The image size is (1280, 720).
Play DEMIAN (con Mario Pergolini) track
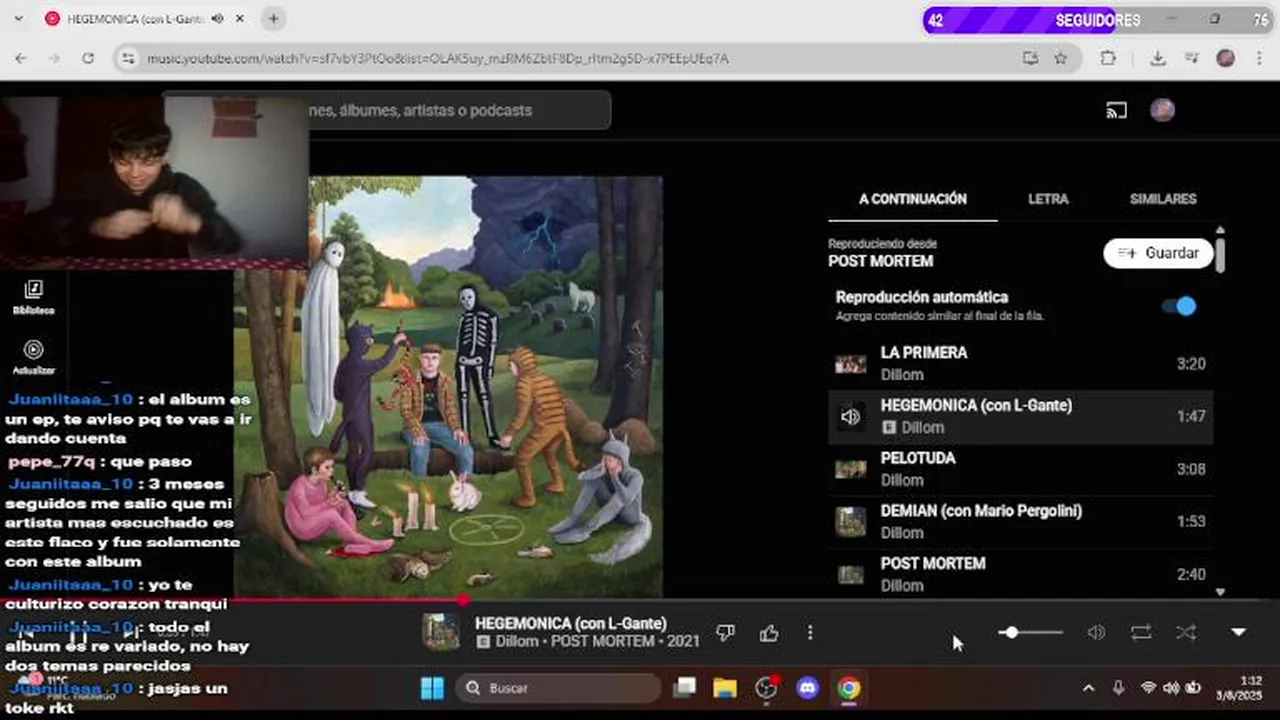pos(1020,521)
